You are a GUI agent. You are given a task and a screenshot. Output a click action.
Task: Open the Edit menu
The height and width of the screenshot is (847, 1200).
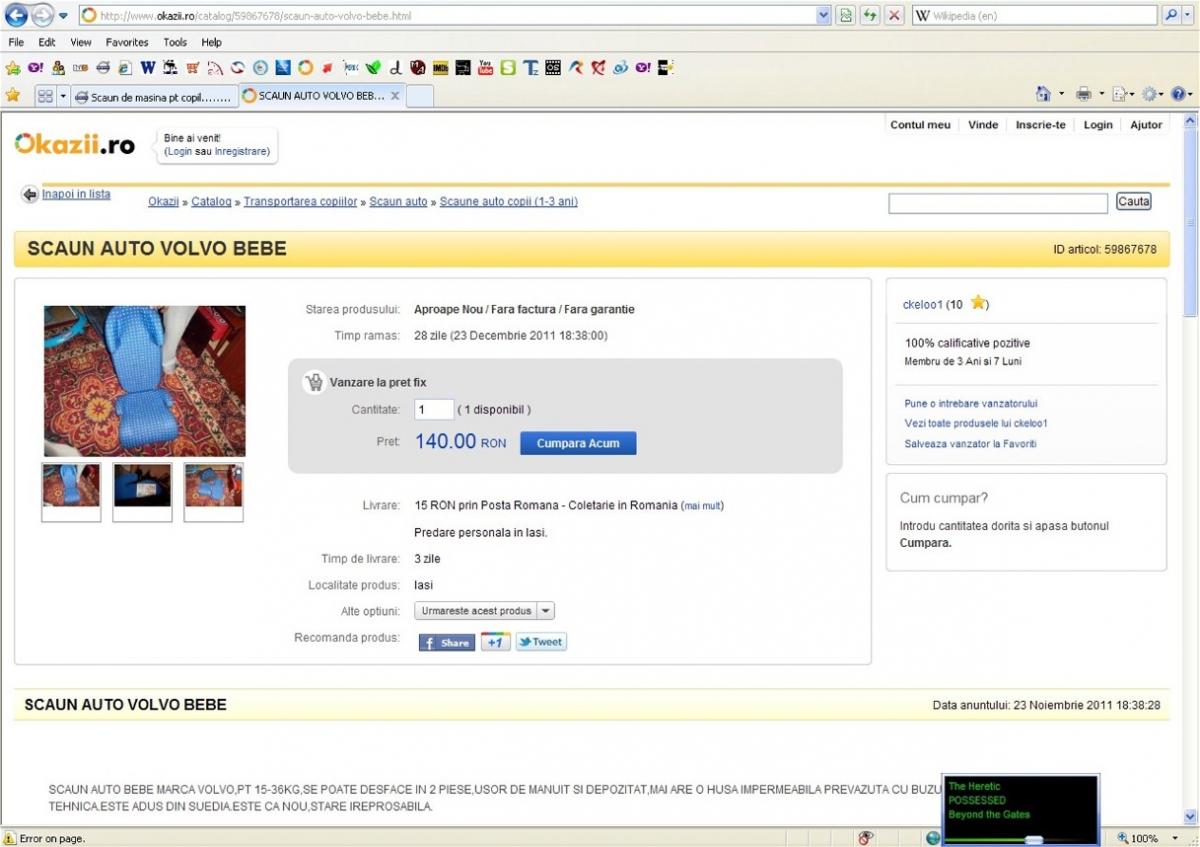point(47,42)
